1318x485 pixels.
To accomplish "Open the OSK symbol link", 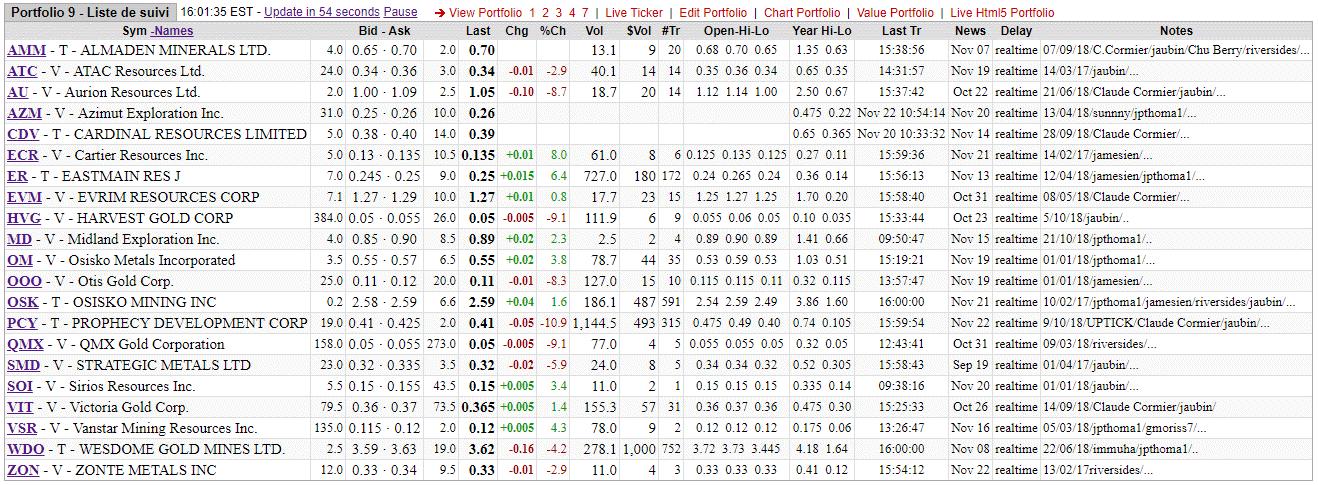I will (22, 302).
